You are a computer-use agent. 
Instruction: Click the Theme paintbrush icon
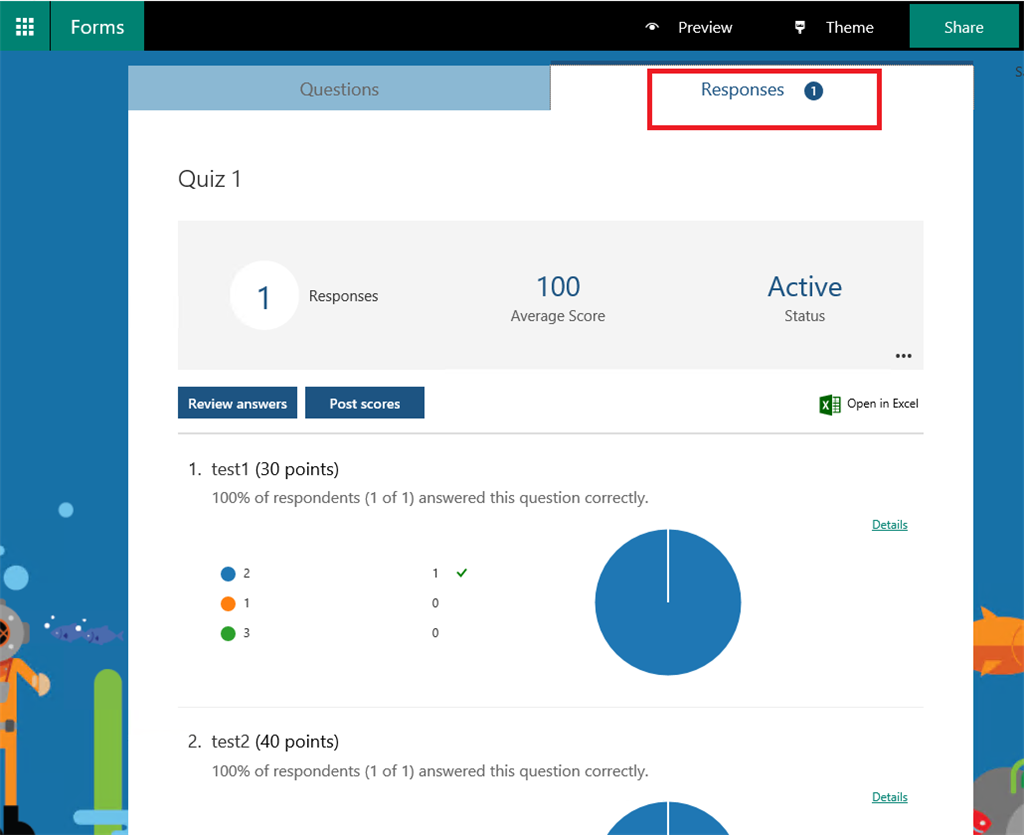click(800, 27)
